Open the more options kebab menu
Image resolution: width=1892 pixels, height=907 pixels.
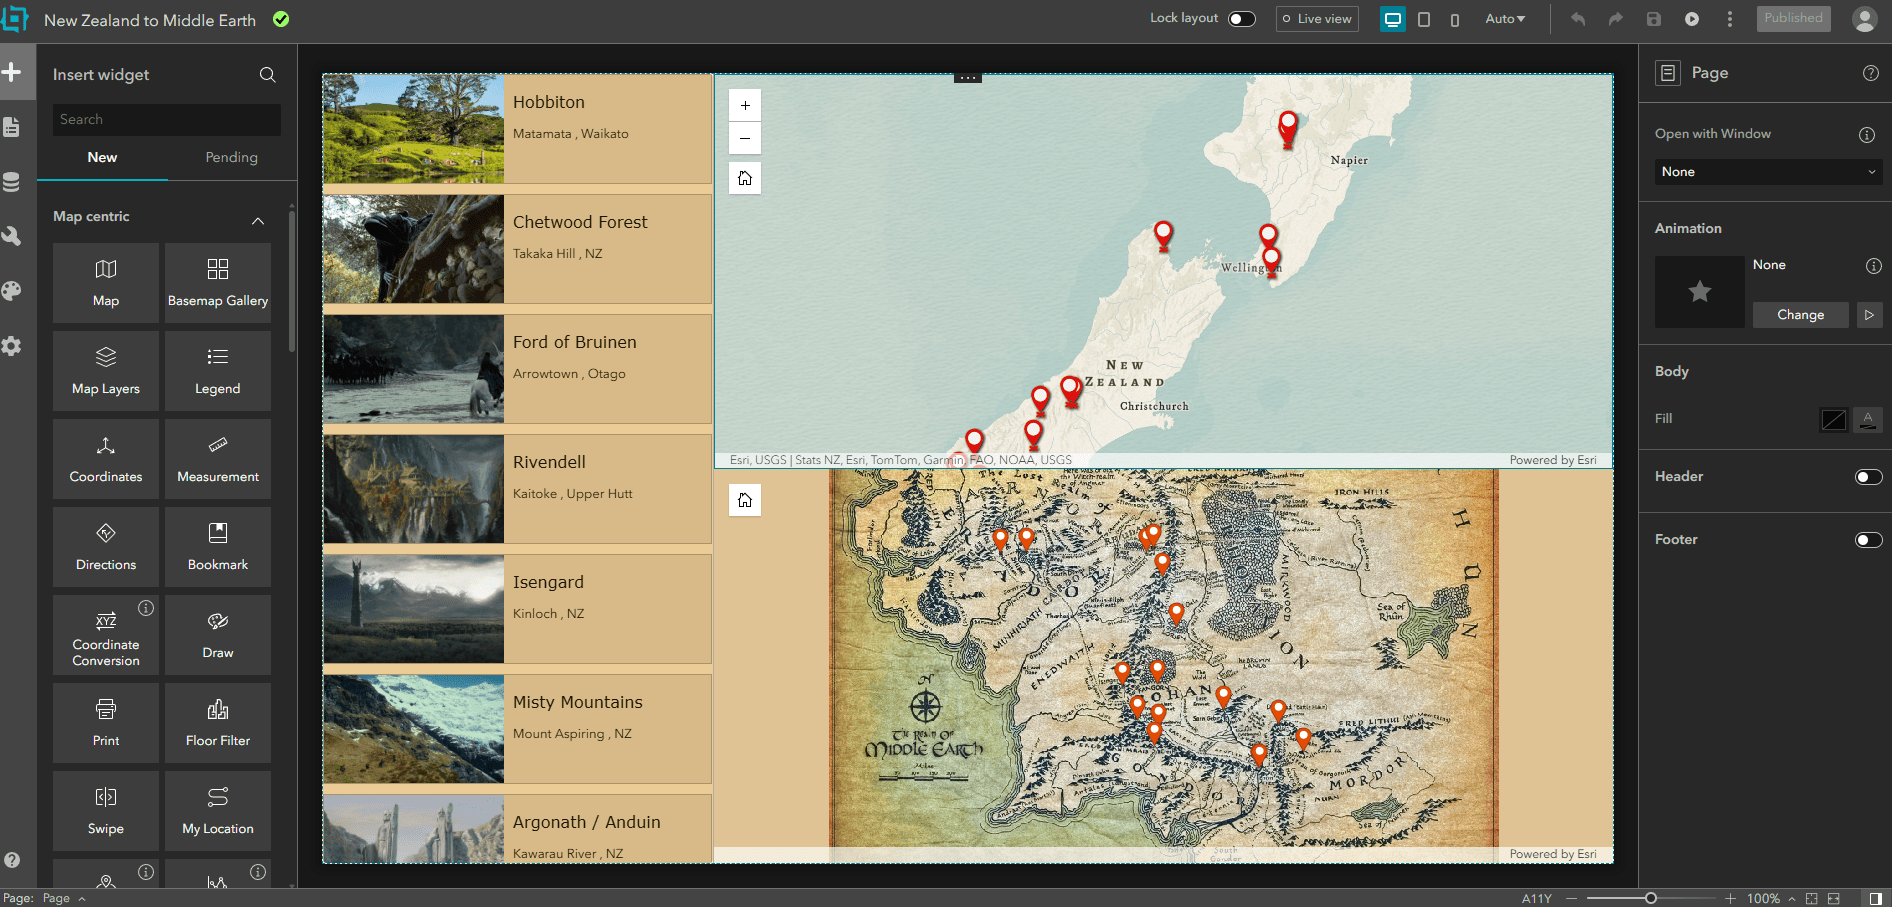pyautogui.click(x=1730, y=19)
